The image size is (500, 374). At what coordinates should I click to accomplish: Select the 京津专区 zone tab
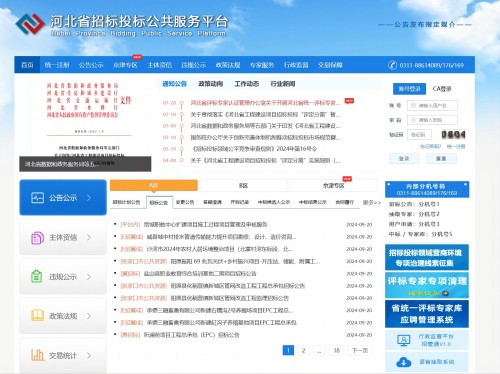coord(333,186)
